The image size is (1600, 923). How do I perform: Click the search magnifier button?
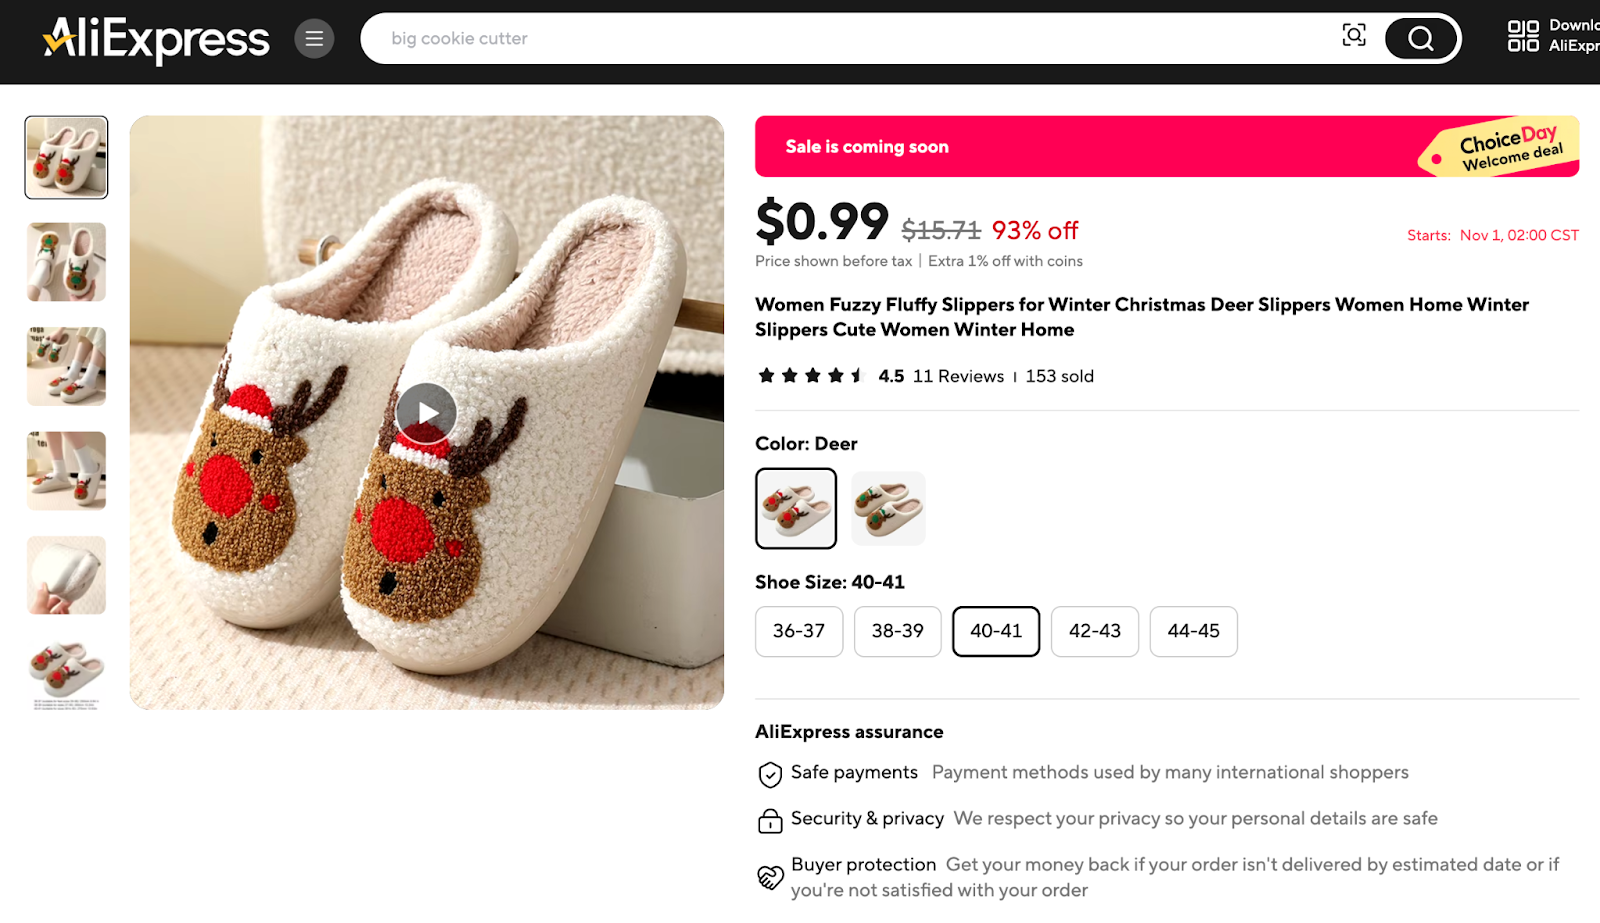click(1420, 38)
